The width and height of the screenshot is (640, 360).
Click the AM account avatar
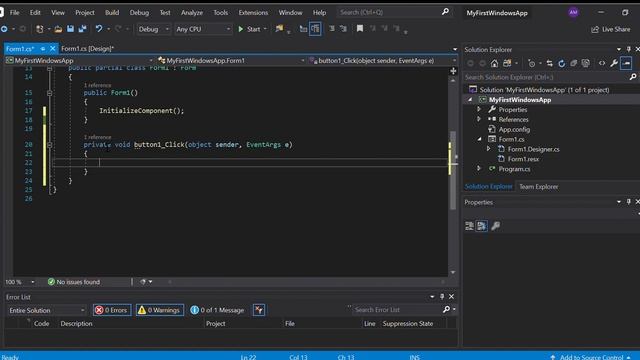573,12
